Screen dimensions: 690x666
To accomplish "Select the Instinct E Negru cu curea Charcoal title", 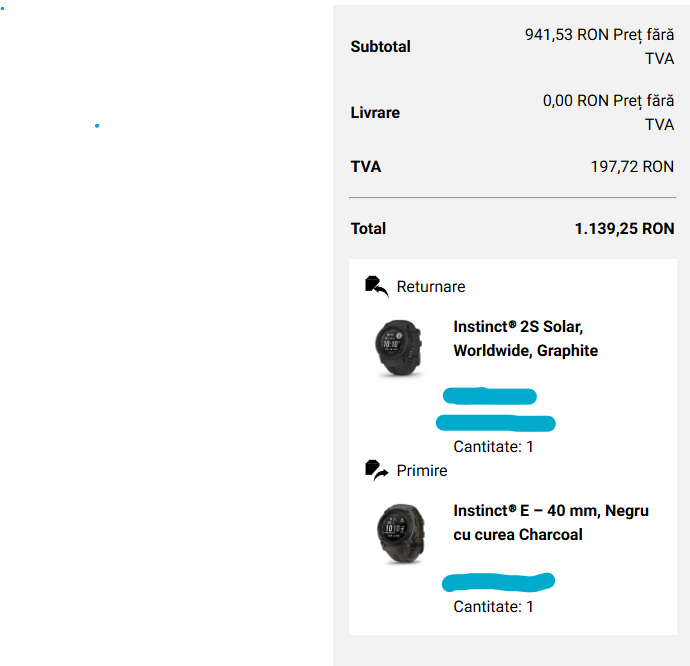I will pyautogui.click(x=551, y=522).
